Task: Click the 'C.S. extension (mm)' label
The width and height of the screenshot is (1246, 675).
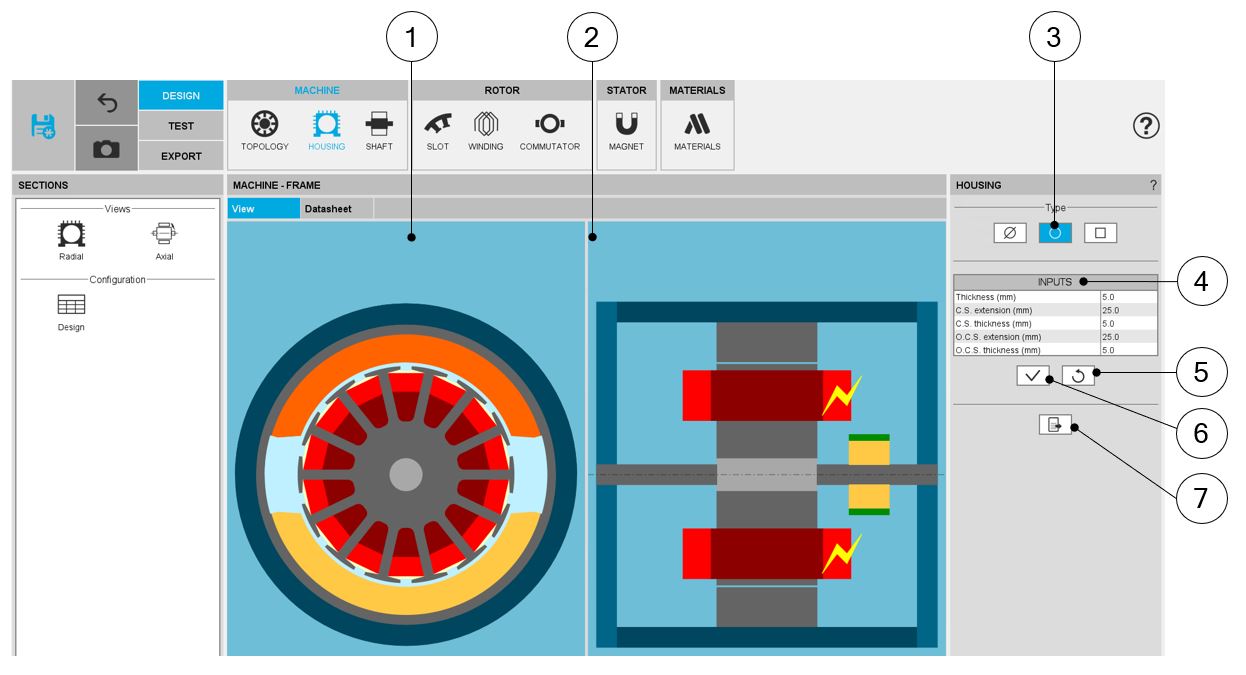Action: click(x=995, y=310)
